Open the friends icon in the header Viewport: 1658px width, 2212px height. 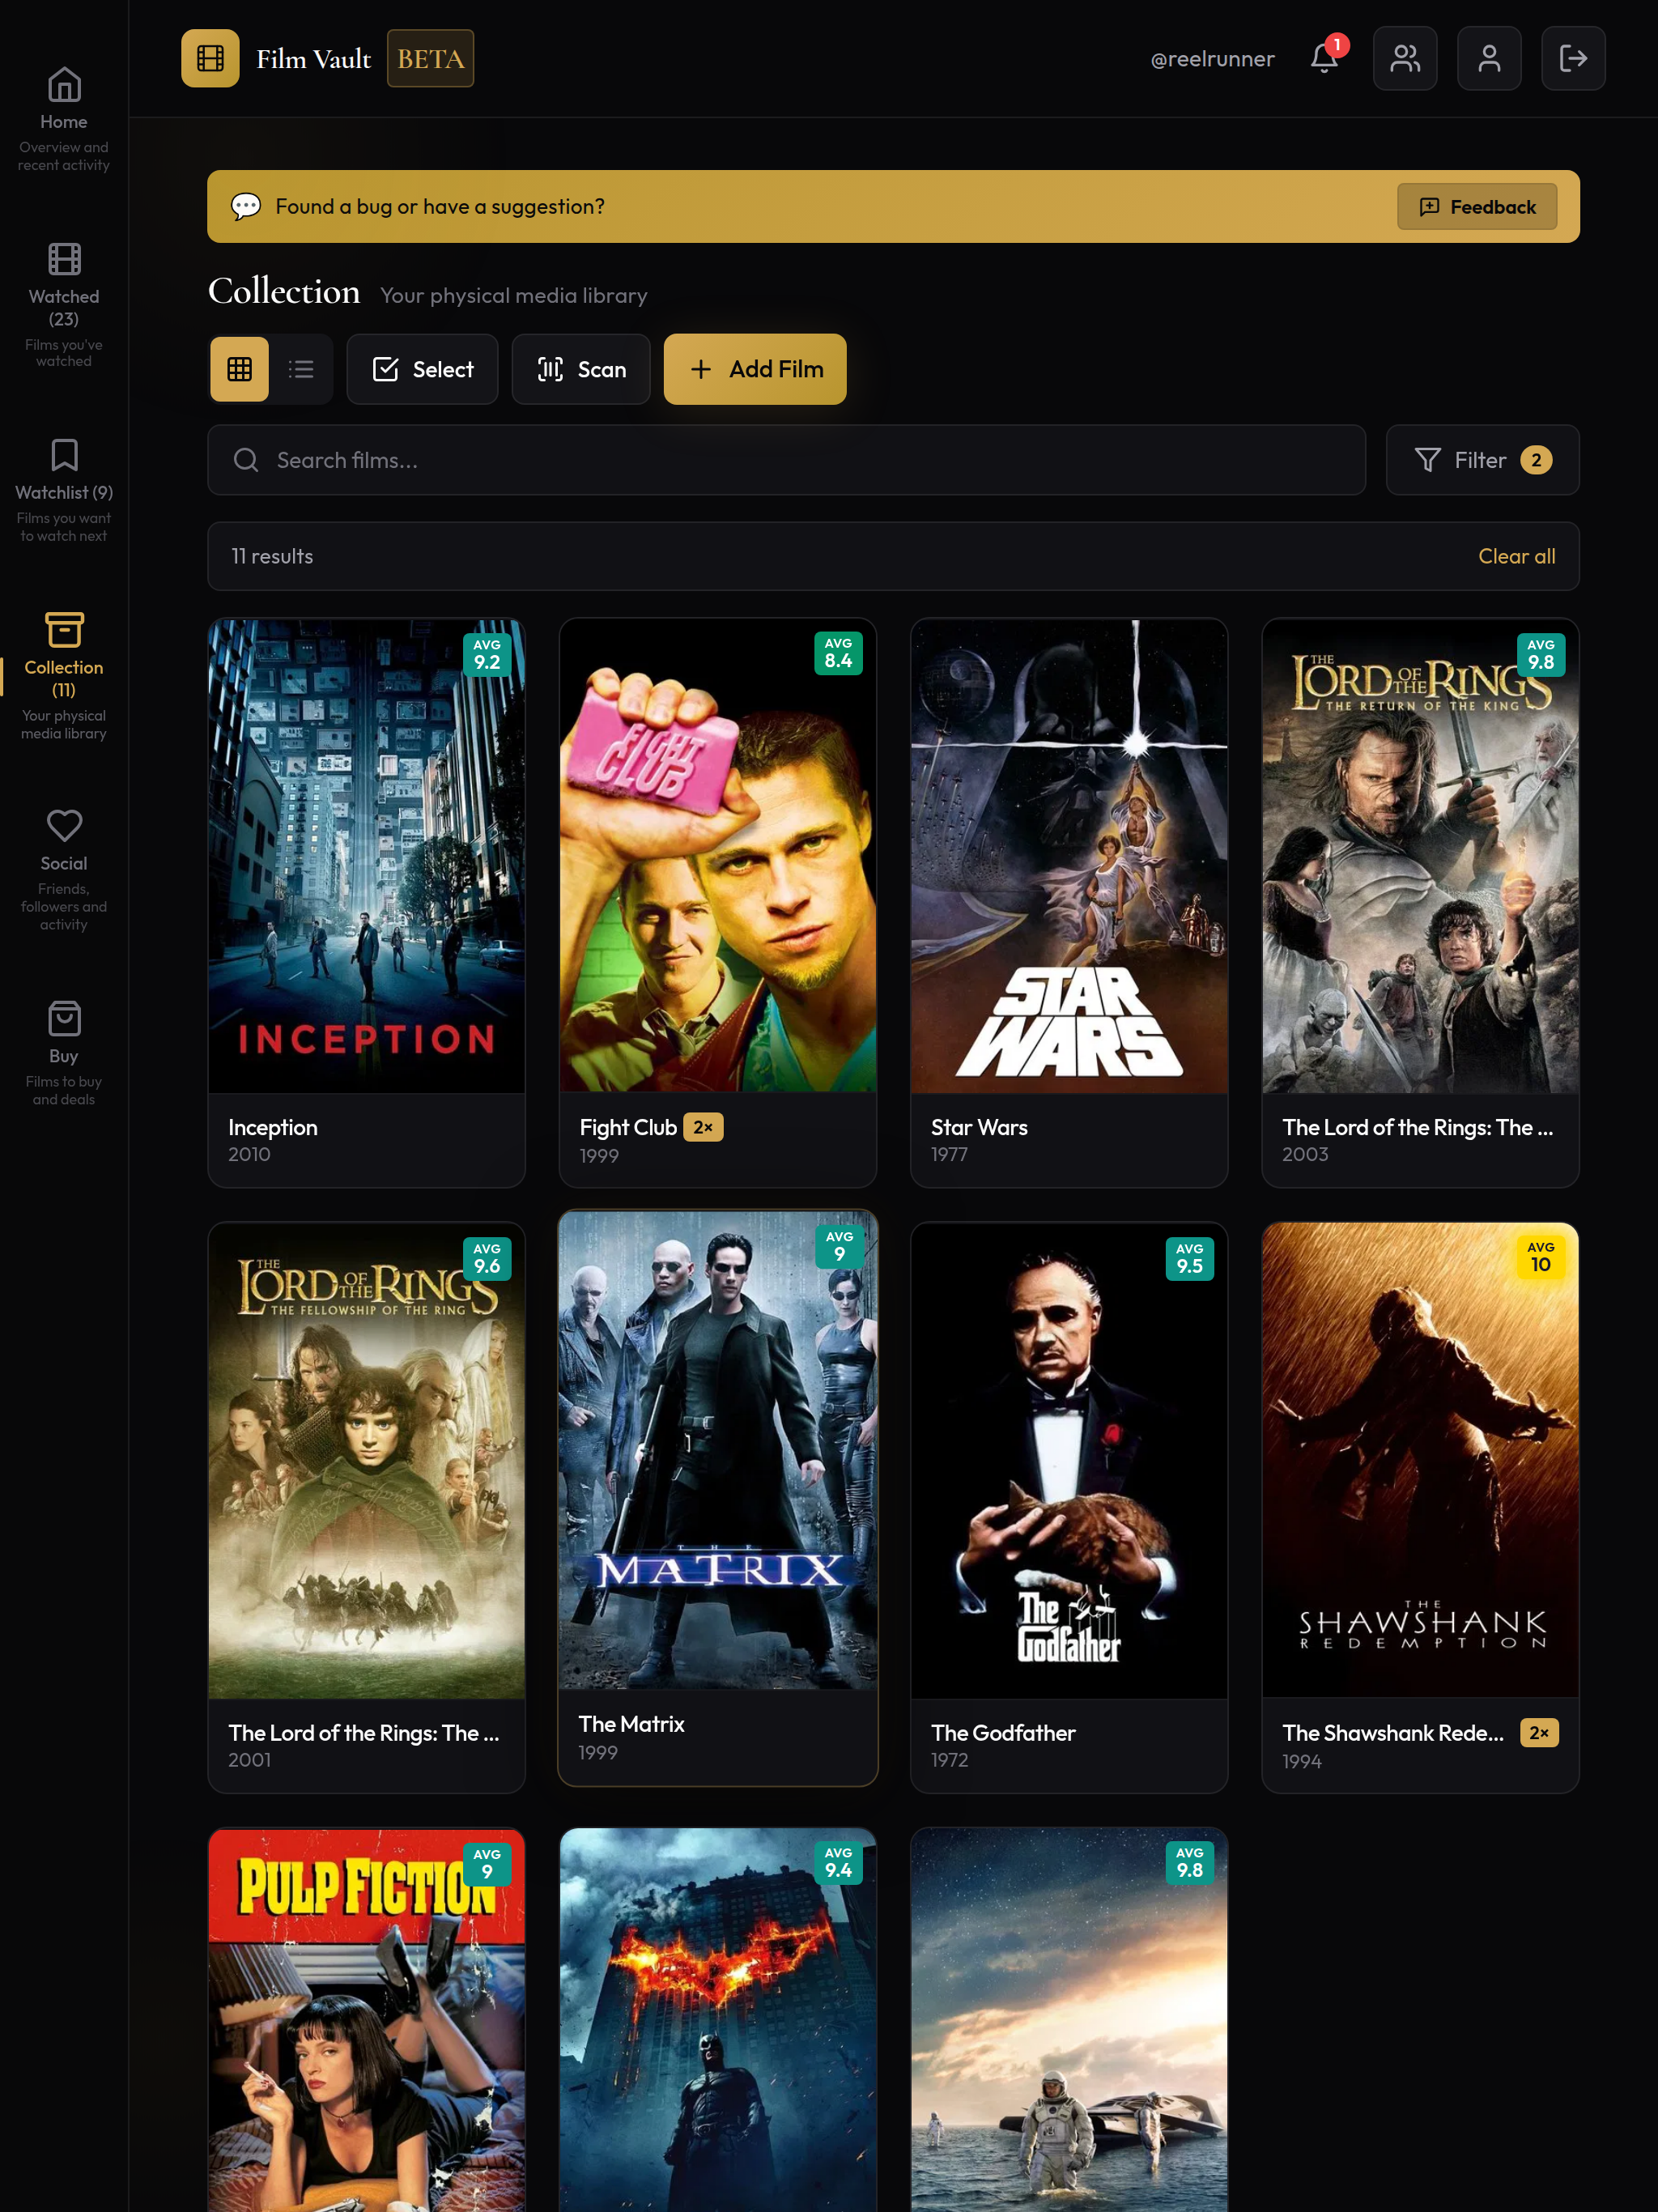1405,58
